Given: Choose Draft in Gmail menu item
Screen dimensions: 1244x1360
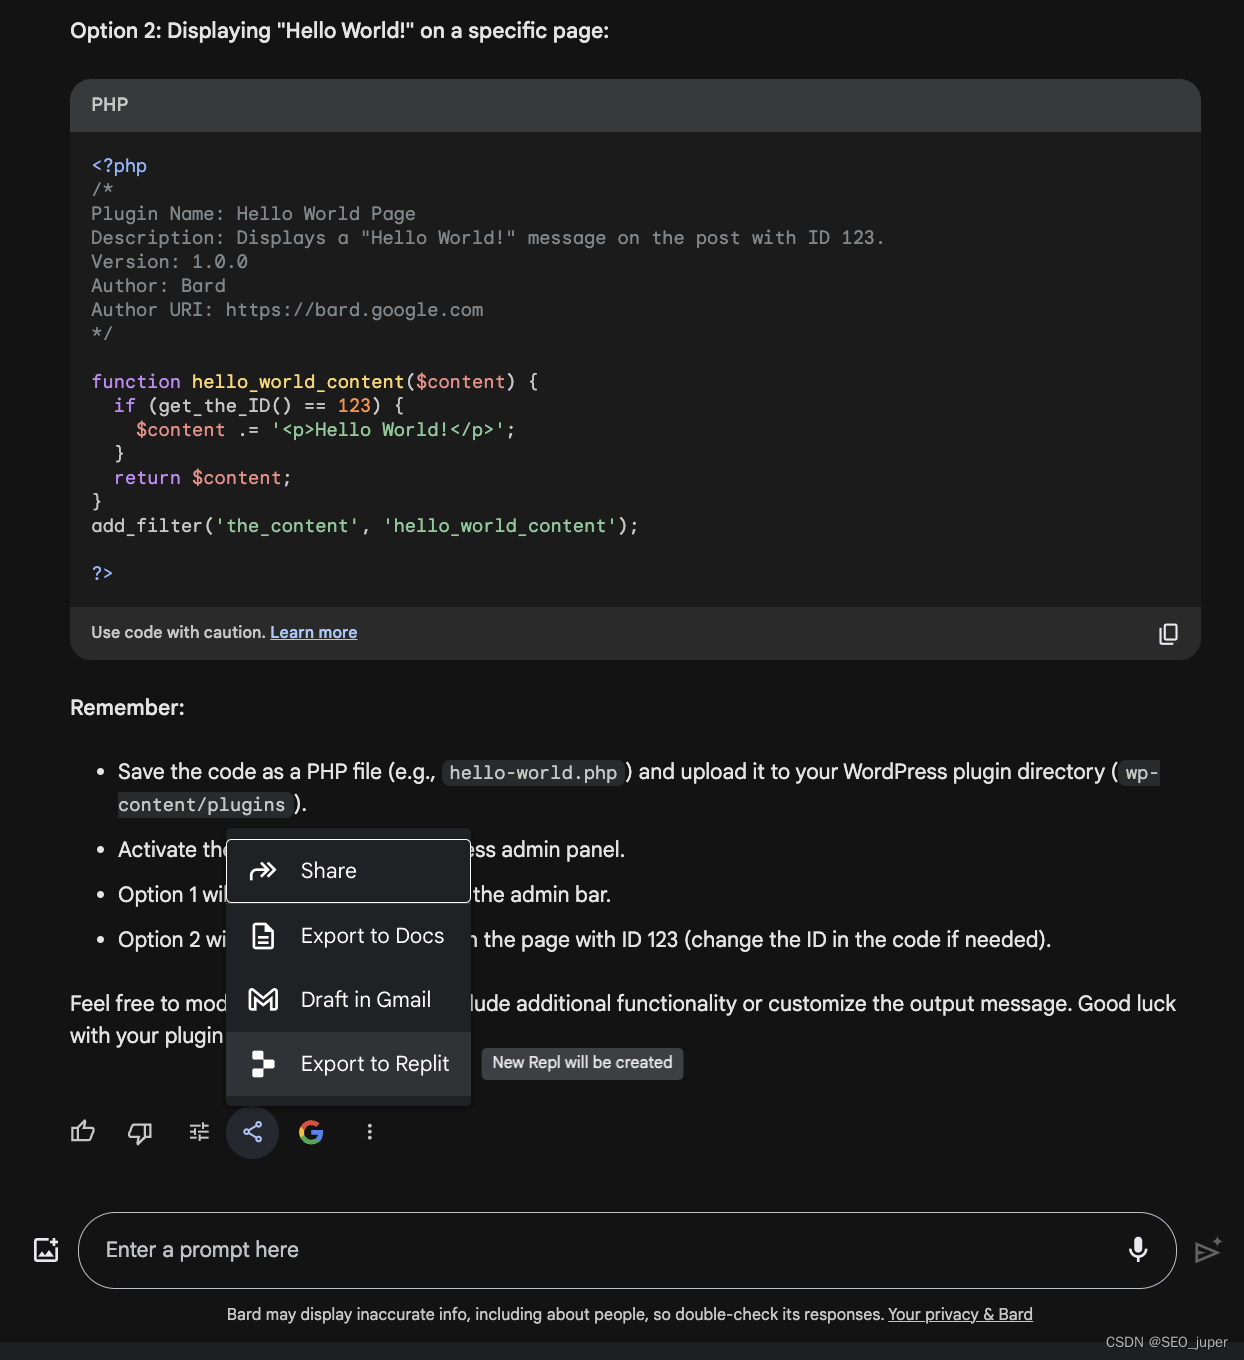Looking at the screenshot, I should pos(349,1000).
